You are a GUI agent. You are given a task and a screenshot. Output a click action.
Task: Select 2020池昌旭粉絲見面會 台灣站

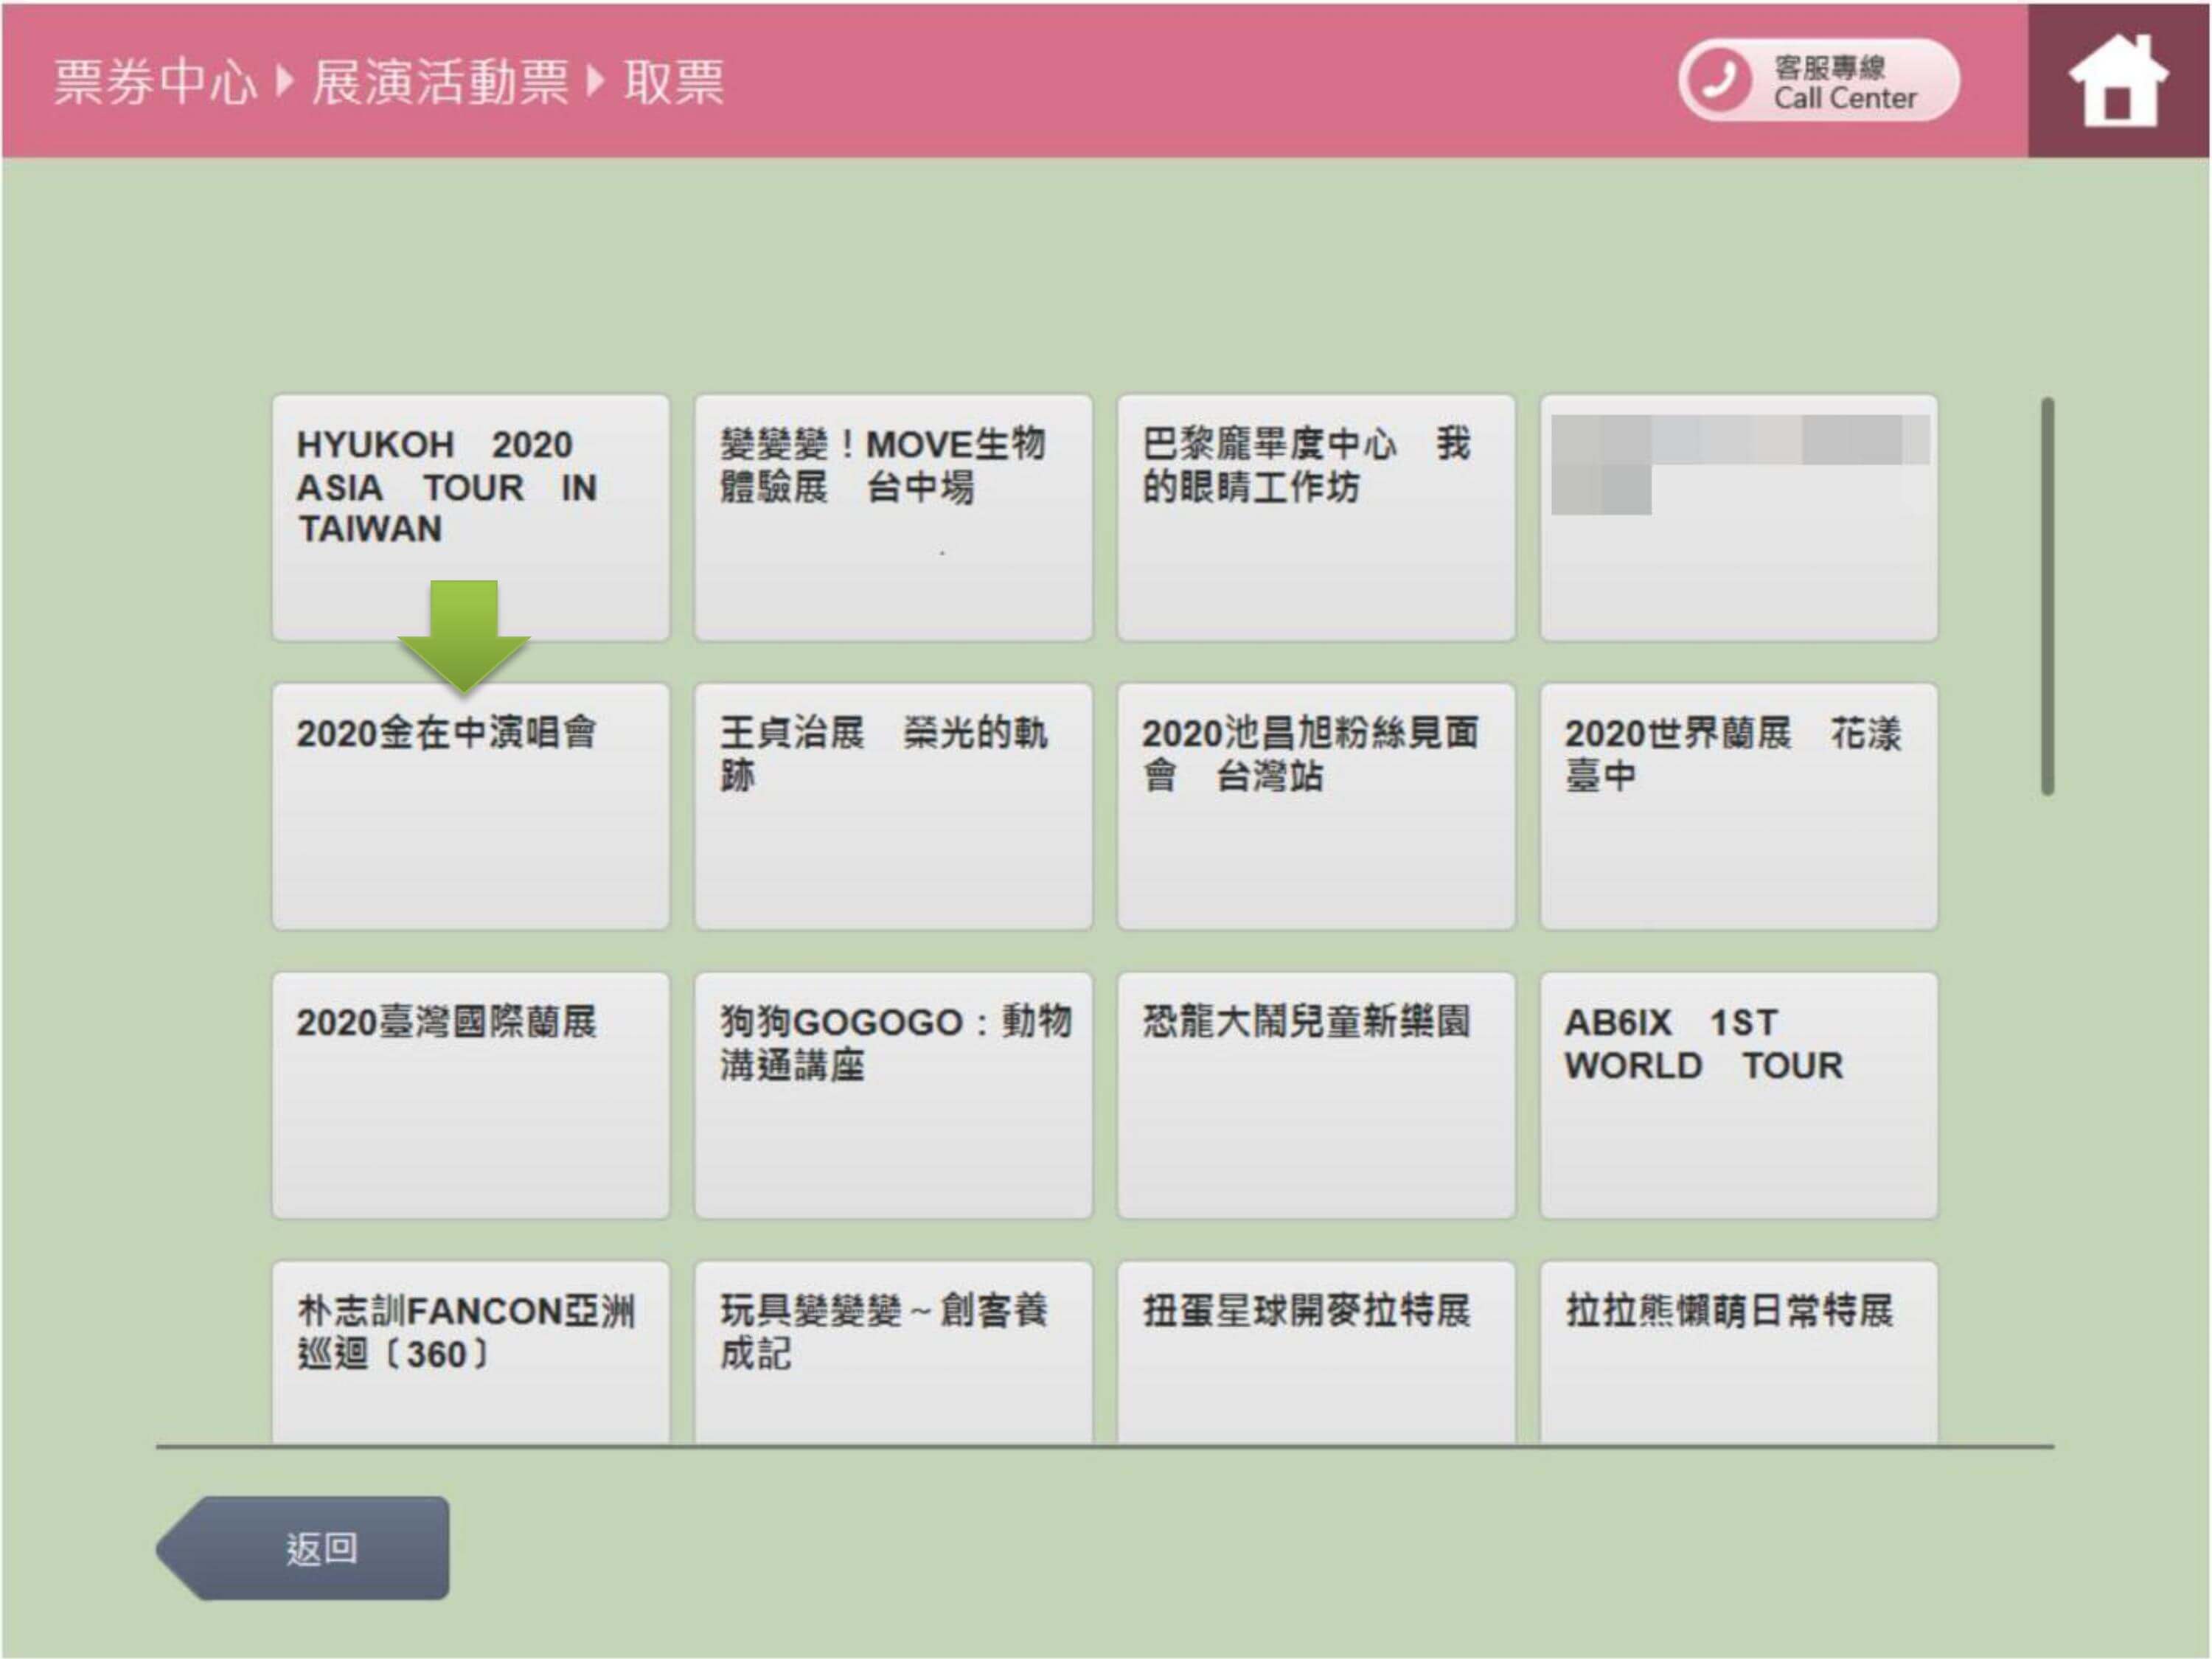point(1315,806)
